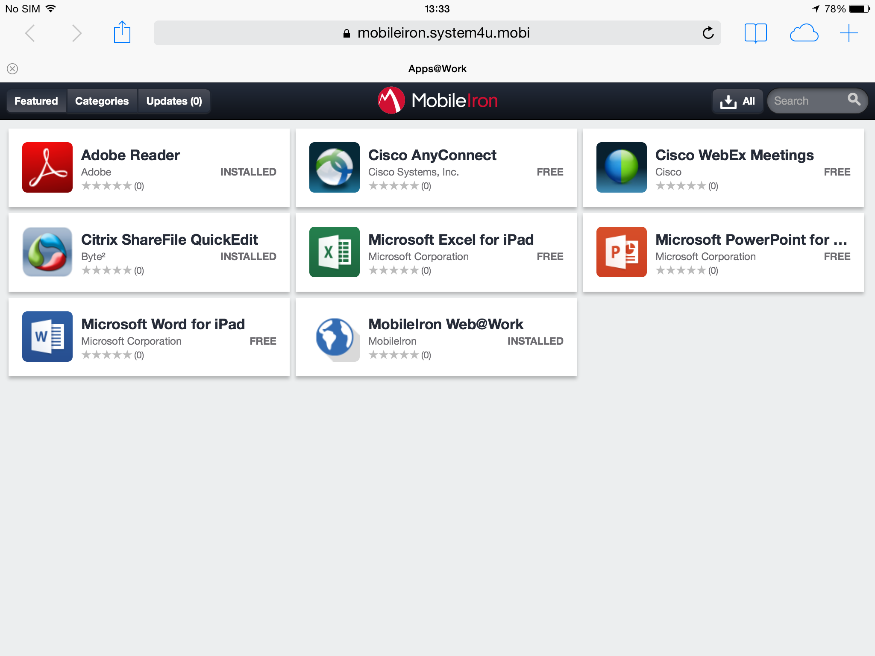Viewport: 875px width, 656px height.
Task: Open the Cisco AnyConnect title link
Action: 432,155
